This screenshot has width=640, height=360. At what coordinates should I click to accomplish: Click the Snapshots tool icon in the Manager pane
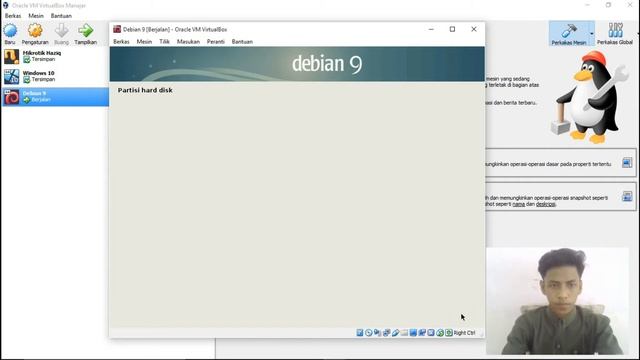click(627, 196)
